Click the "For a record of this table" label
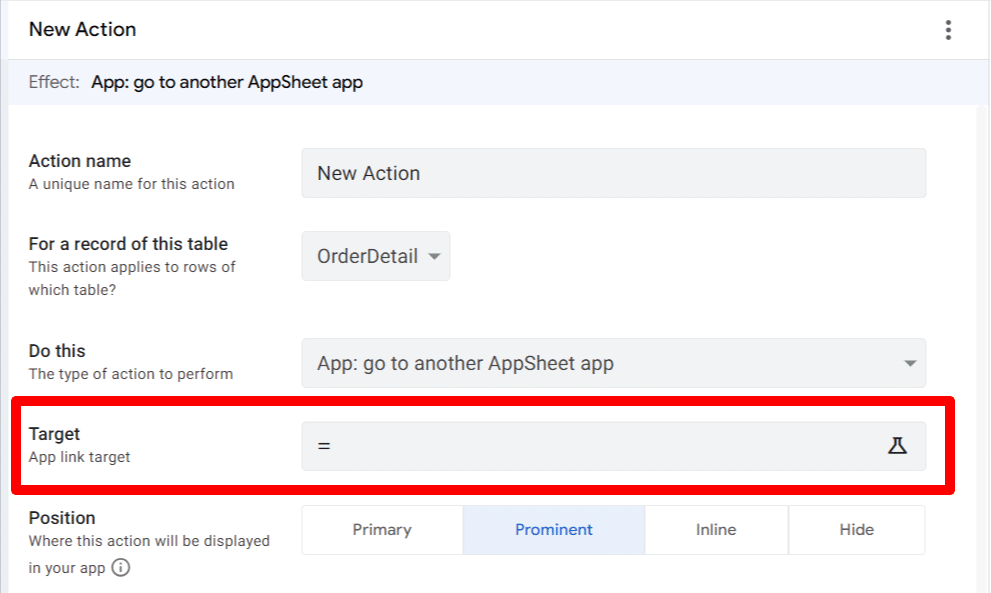This screenshot has height=593, width=991. tap(128, 244)
